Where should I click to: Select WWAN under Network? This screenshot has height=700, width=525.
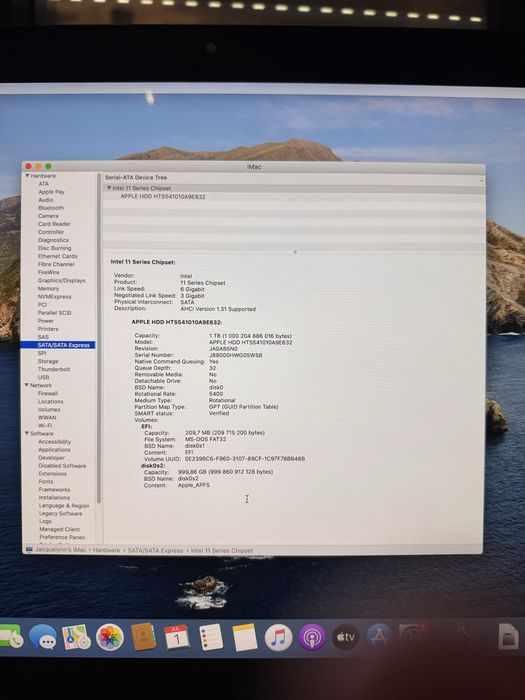tap(47, 417)
